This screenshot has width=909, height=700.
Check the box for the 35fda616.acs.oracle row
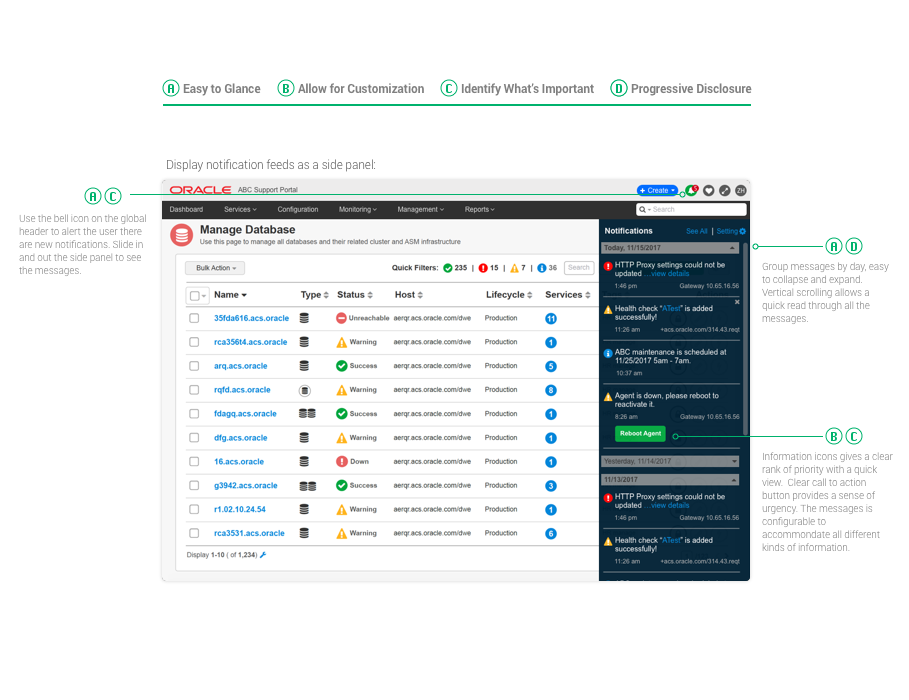tap(195, 318)
